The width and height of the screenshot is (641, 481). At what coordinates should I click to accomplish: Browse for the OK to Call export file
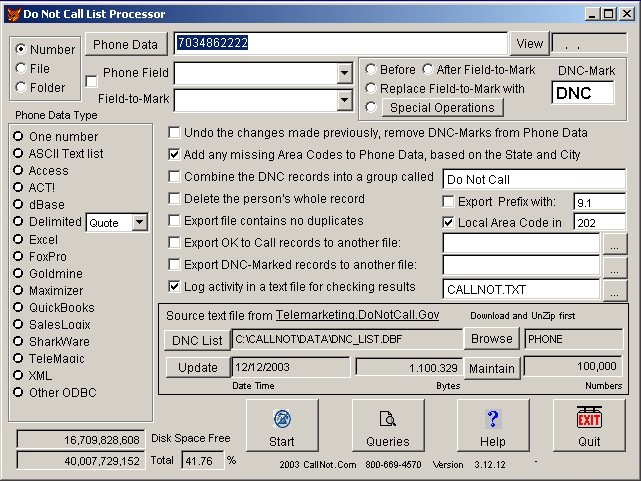(615, 243)
